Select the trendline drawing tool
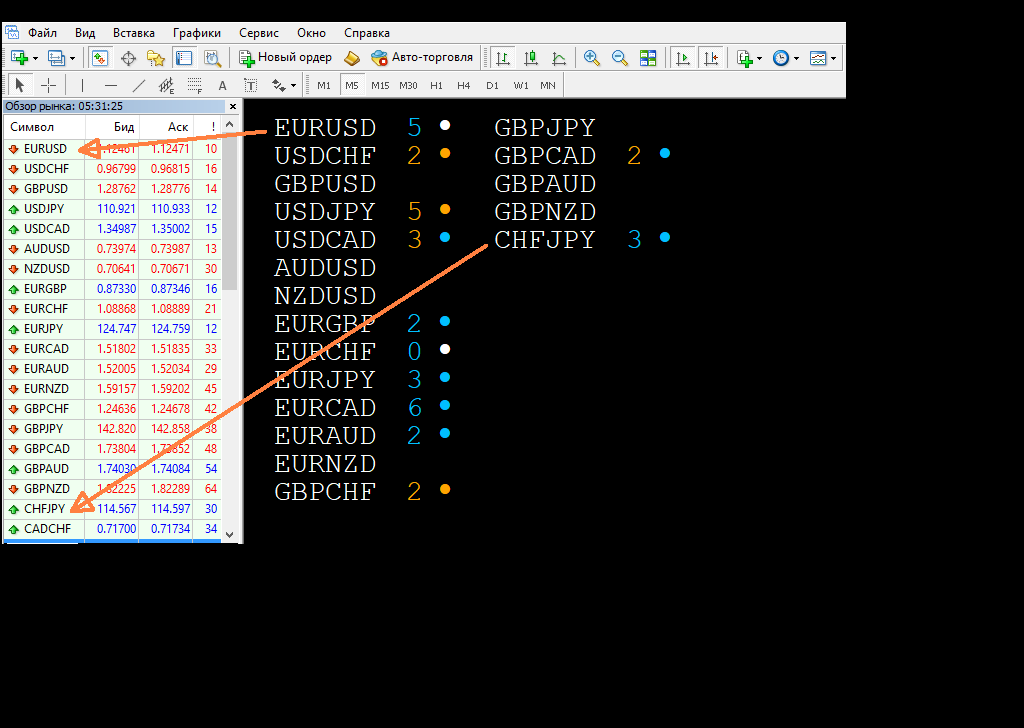Screen dimensions: 1024x728 (139, 86)
